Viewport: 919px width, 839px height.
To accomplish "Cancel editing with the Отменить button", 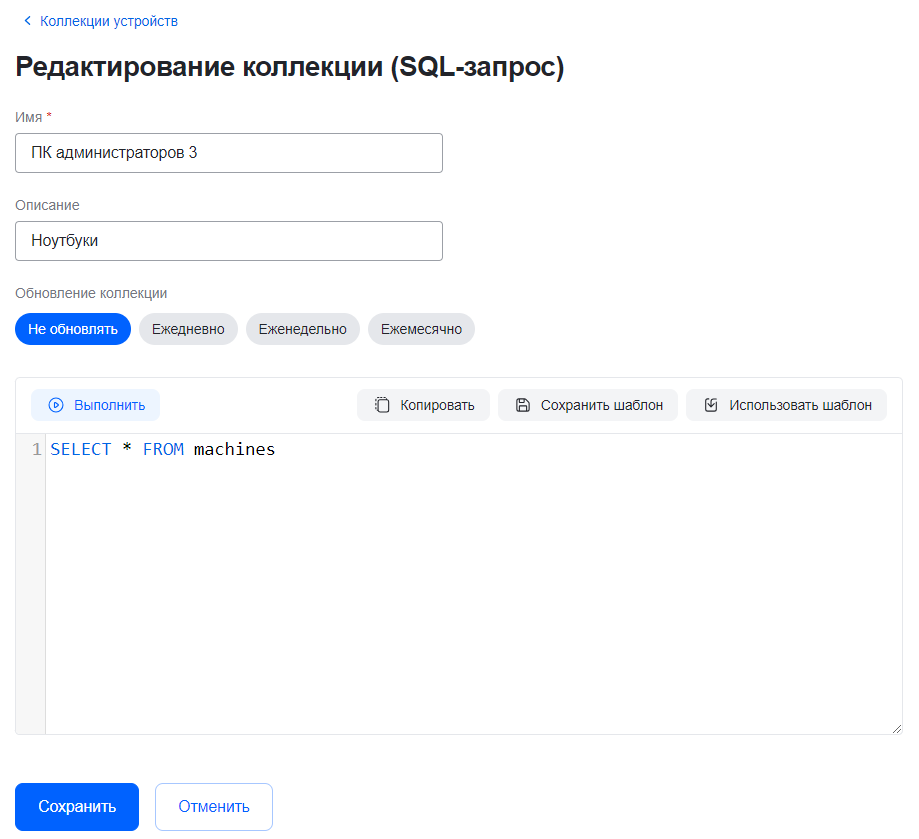I will [x=213, y=807].
